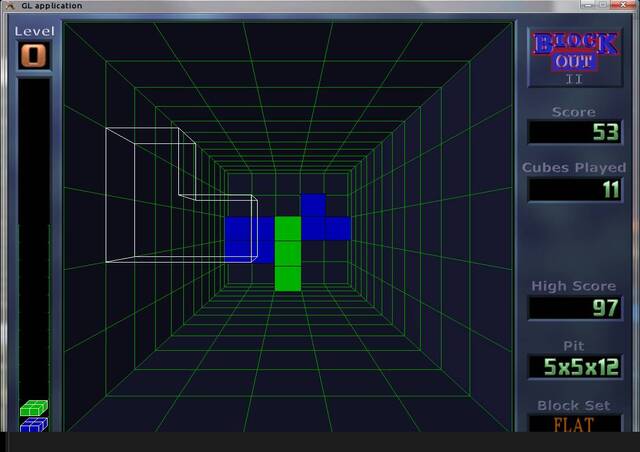This screenshot has width=640, height=452.
Task: Click the GL application window title
Action: (51, 5)
